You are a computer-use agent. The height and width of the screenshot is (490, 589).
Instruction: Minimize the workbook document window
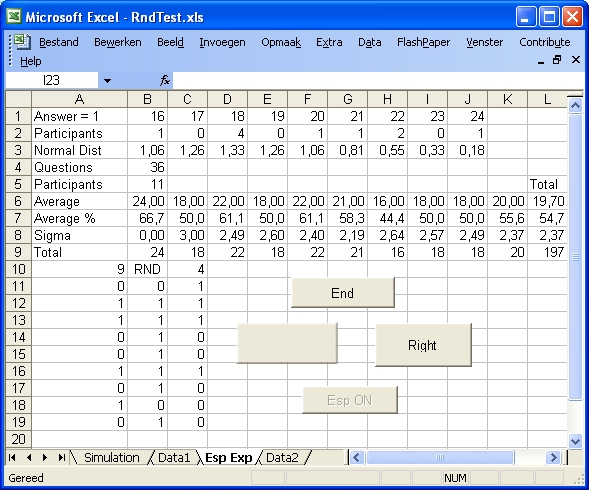[541, 61]
